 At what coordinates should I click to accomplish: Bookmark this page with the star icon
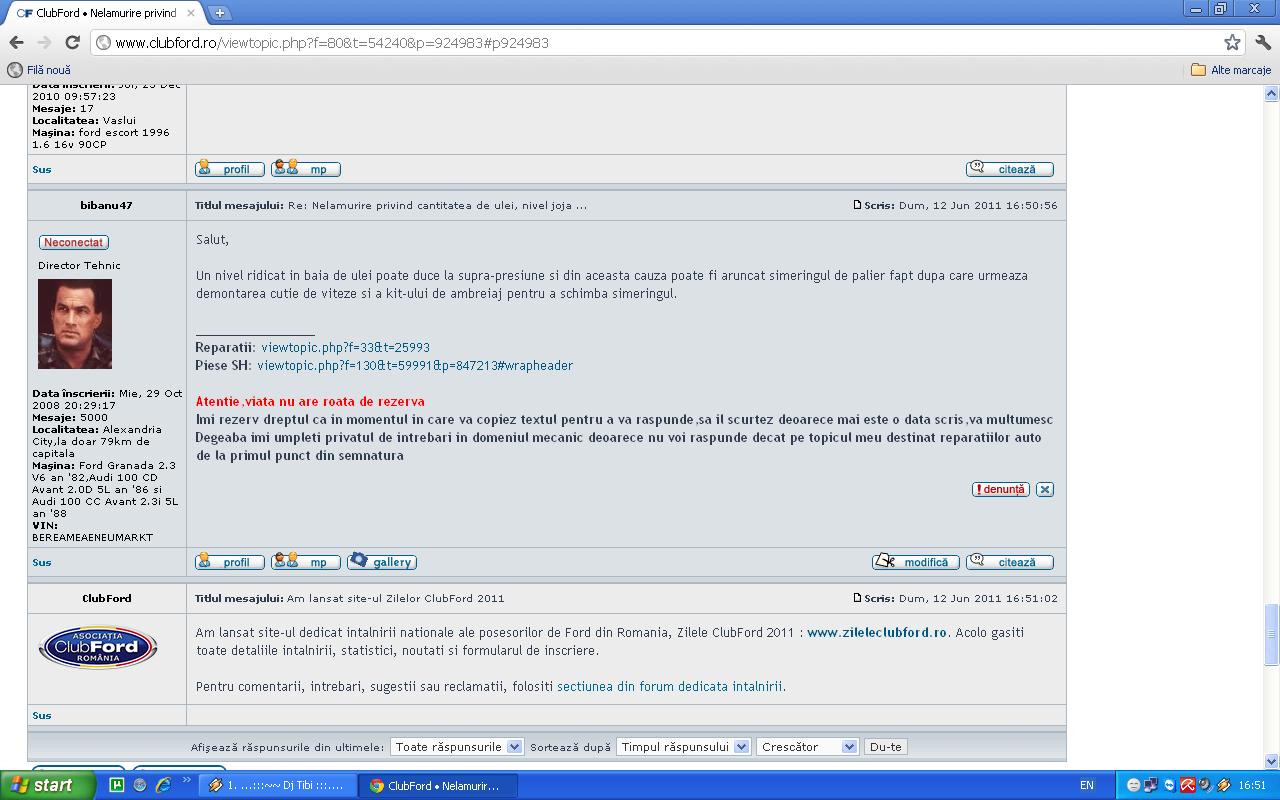pos(1232,42)
